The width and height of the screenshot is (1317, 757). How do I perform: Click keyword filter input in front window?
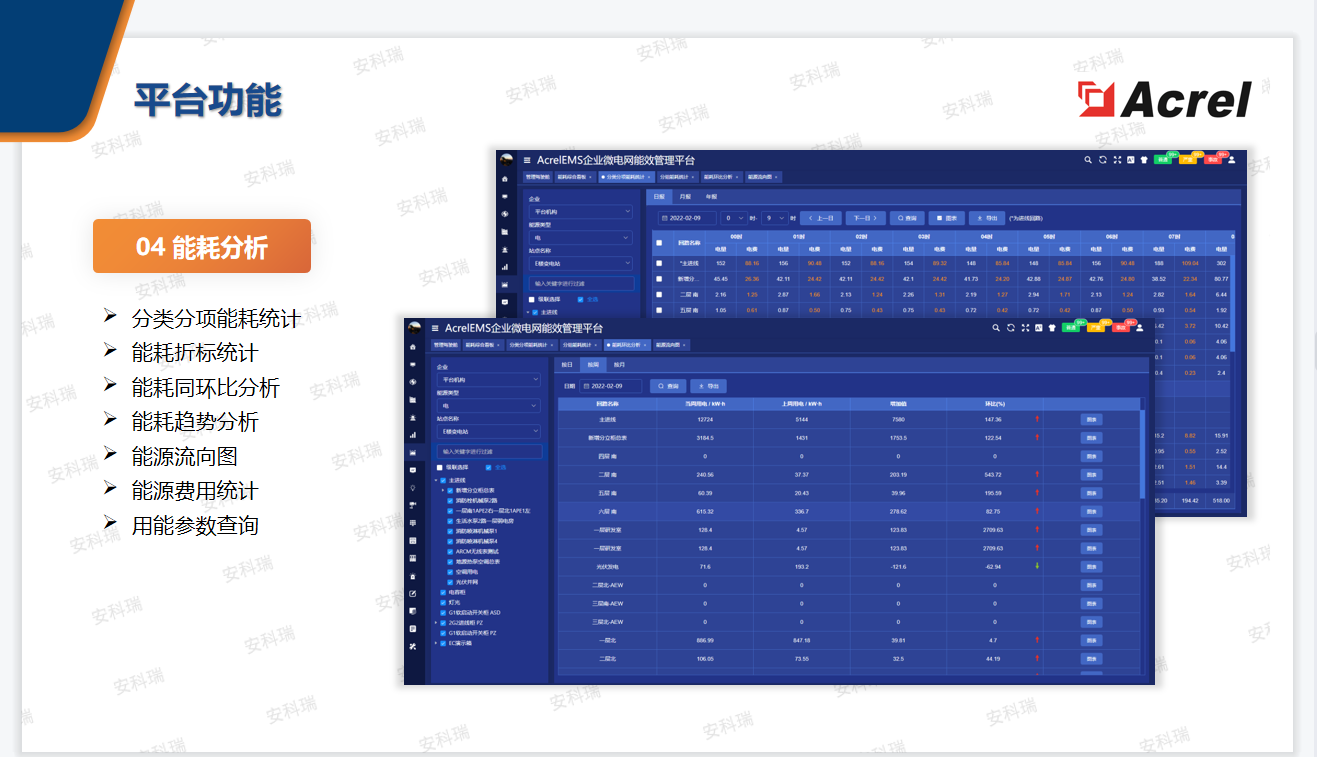point(490,452)
